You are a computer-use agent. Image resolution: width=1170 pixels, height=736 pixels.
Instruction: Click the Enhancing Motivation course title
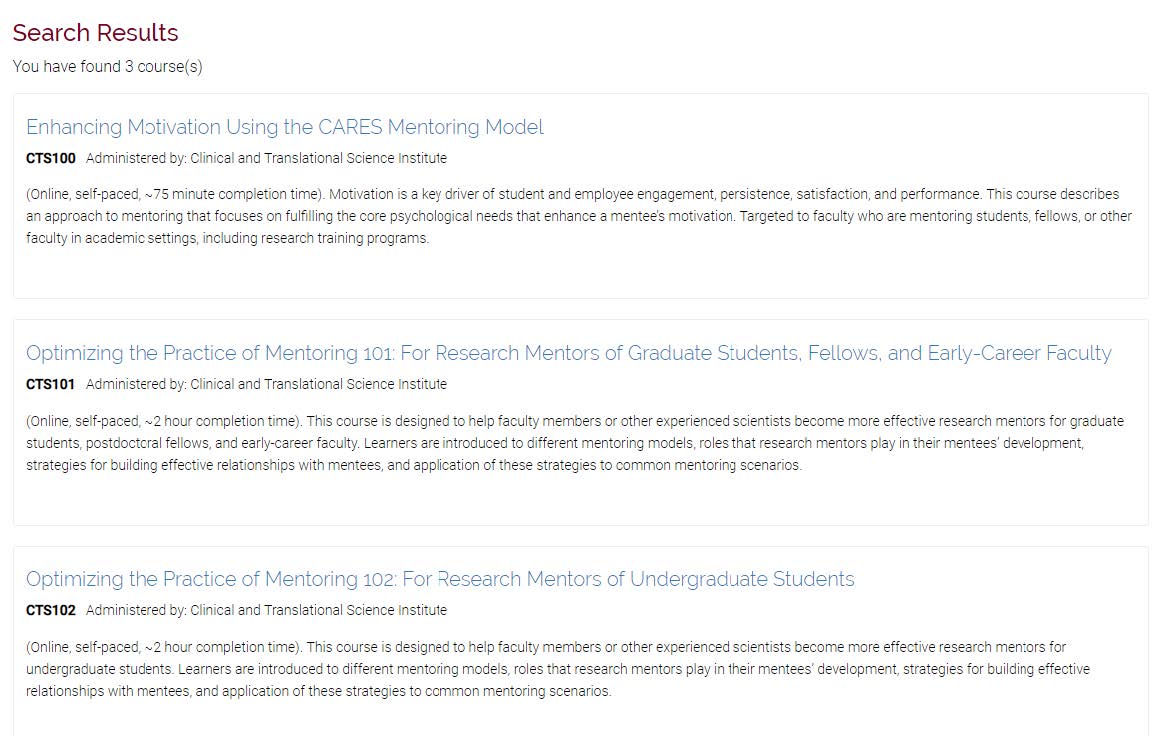[x=285, y=127]
